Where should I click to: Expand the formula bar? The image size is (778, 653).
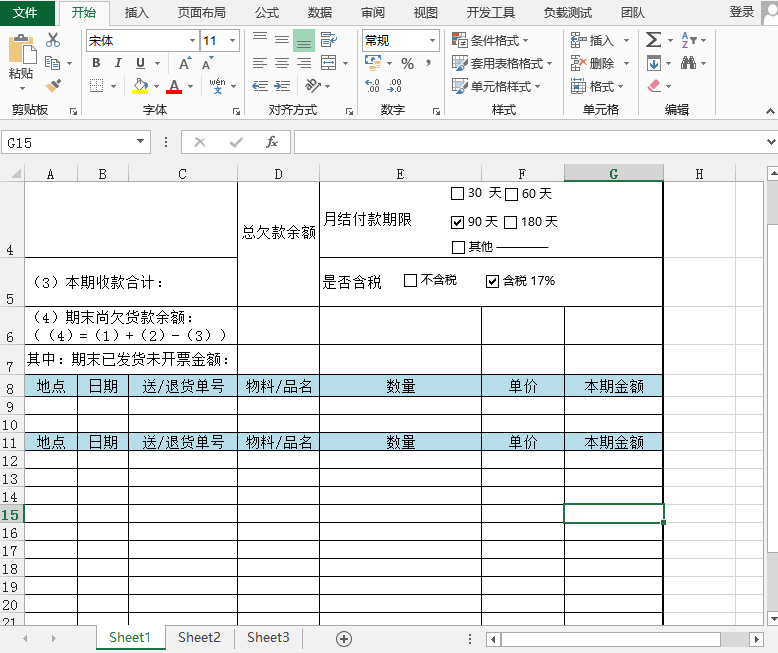771,142
